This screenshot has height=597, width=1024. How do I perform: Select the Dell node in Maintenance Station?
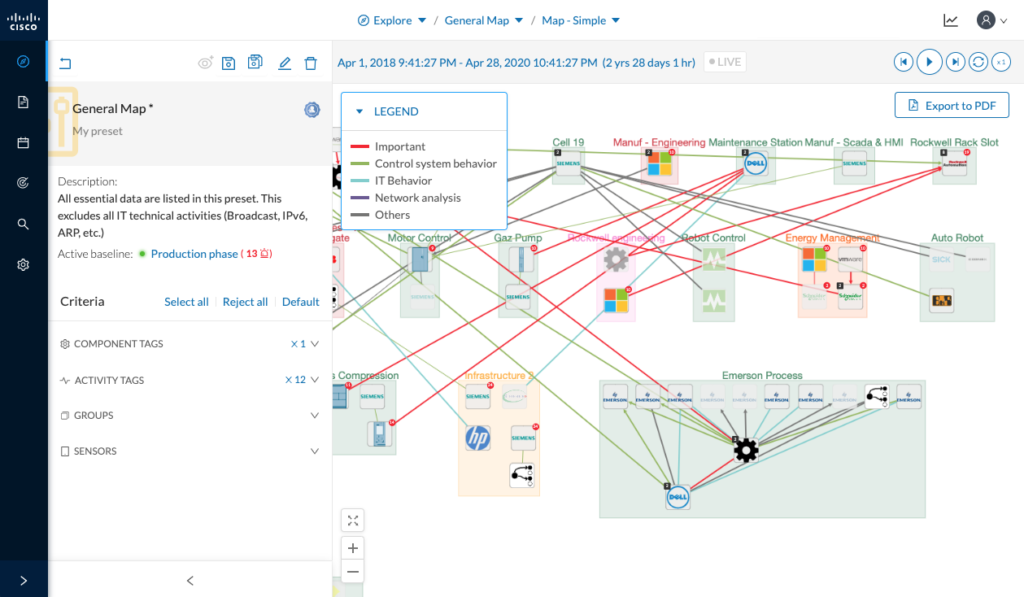pyautogui.click(x=756, y=163)
